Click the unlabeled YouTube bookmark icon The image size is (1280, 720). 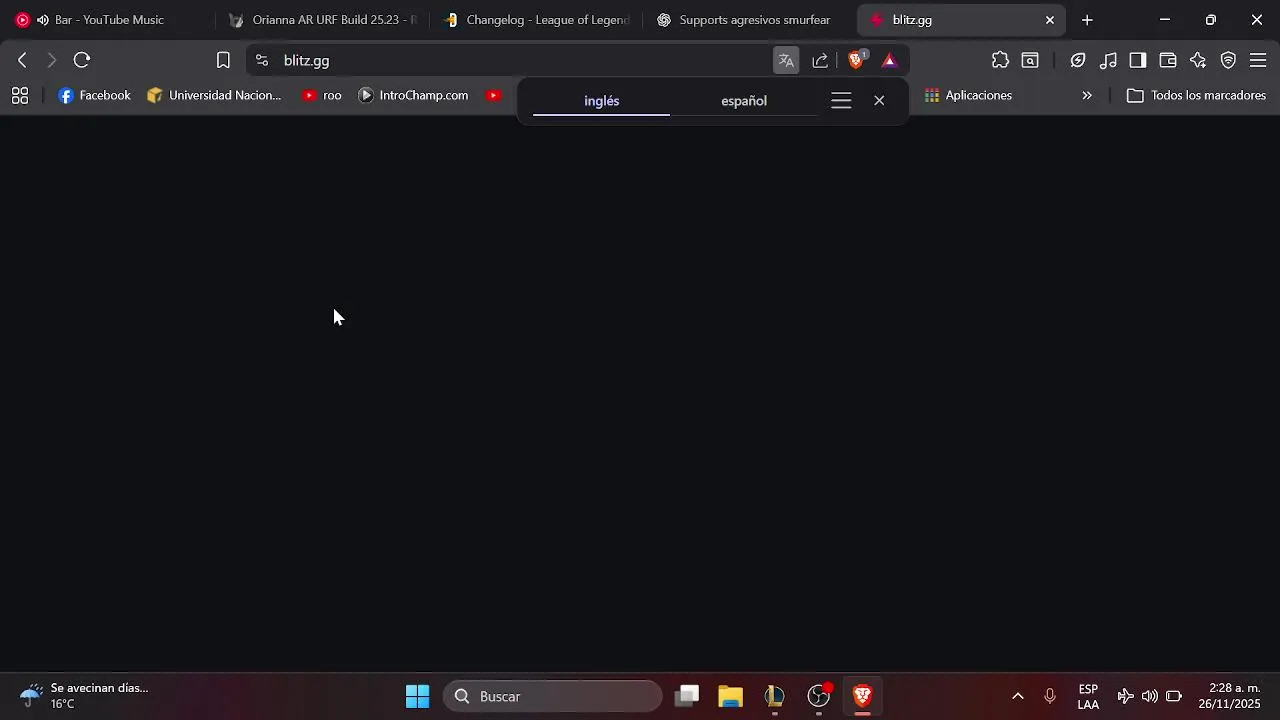tap(494, 96)
